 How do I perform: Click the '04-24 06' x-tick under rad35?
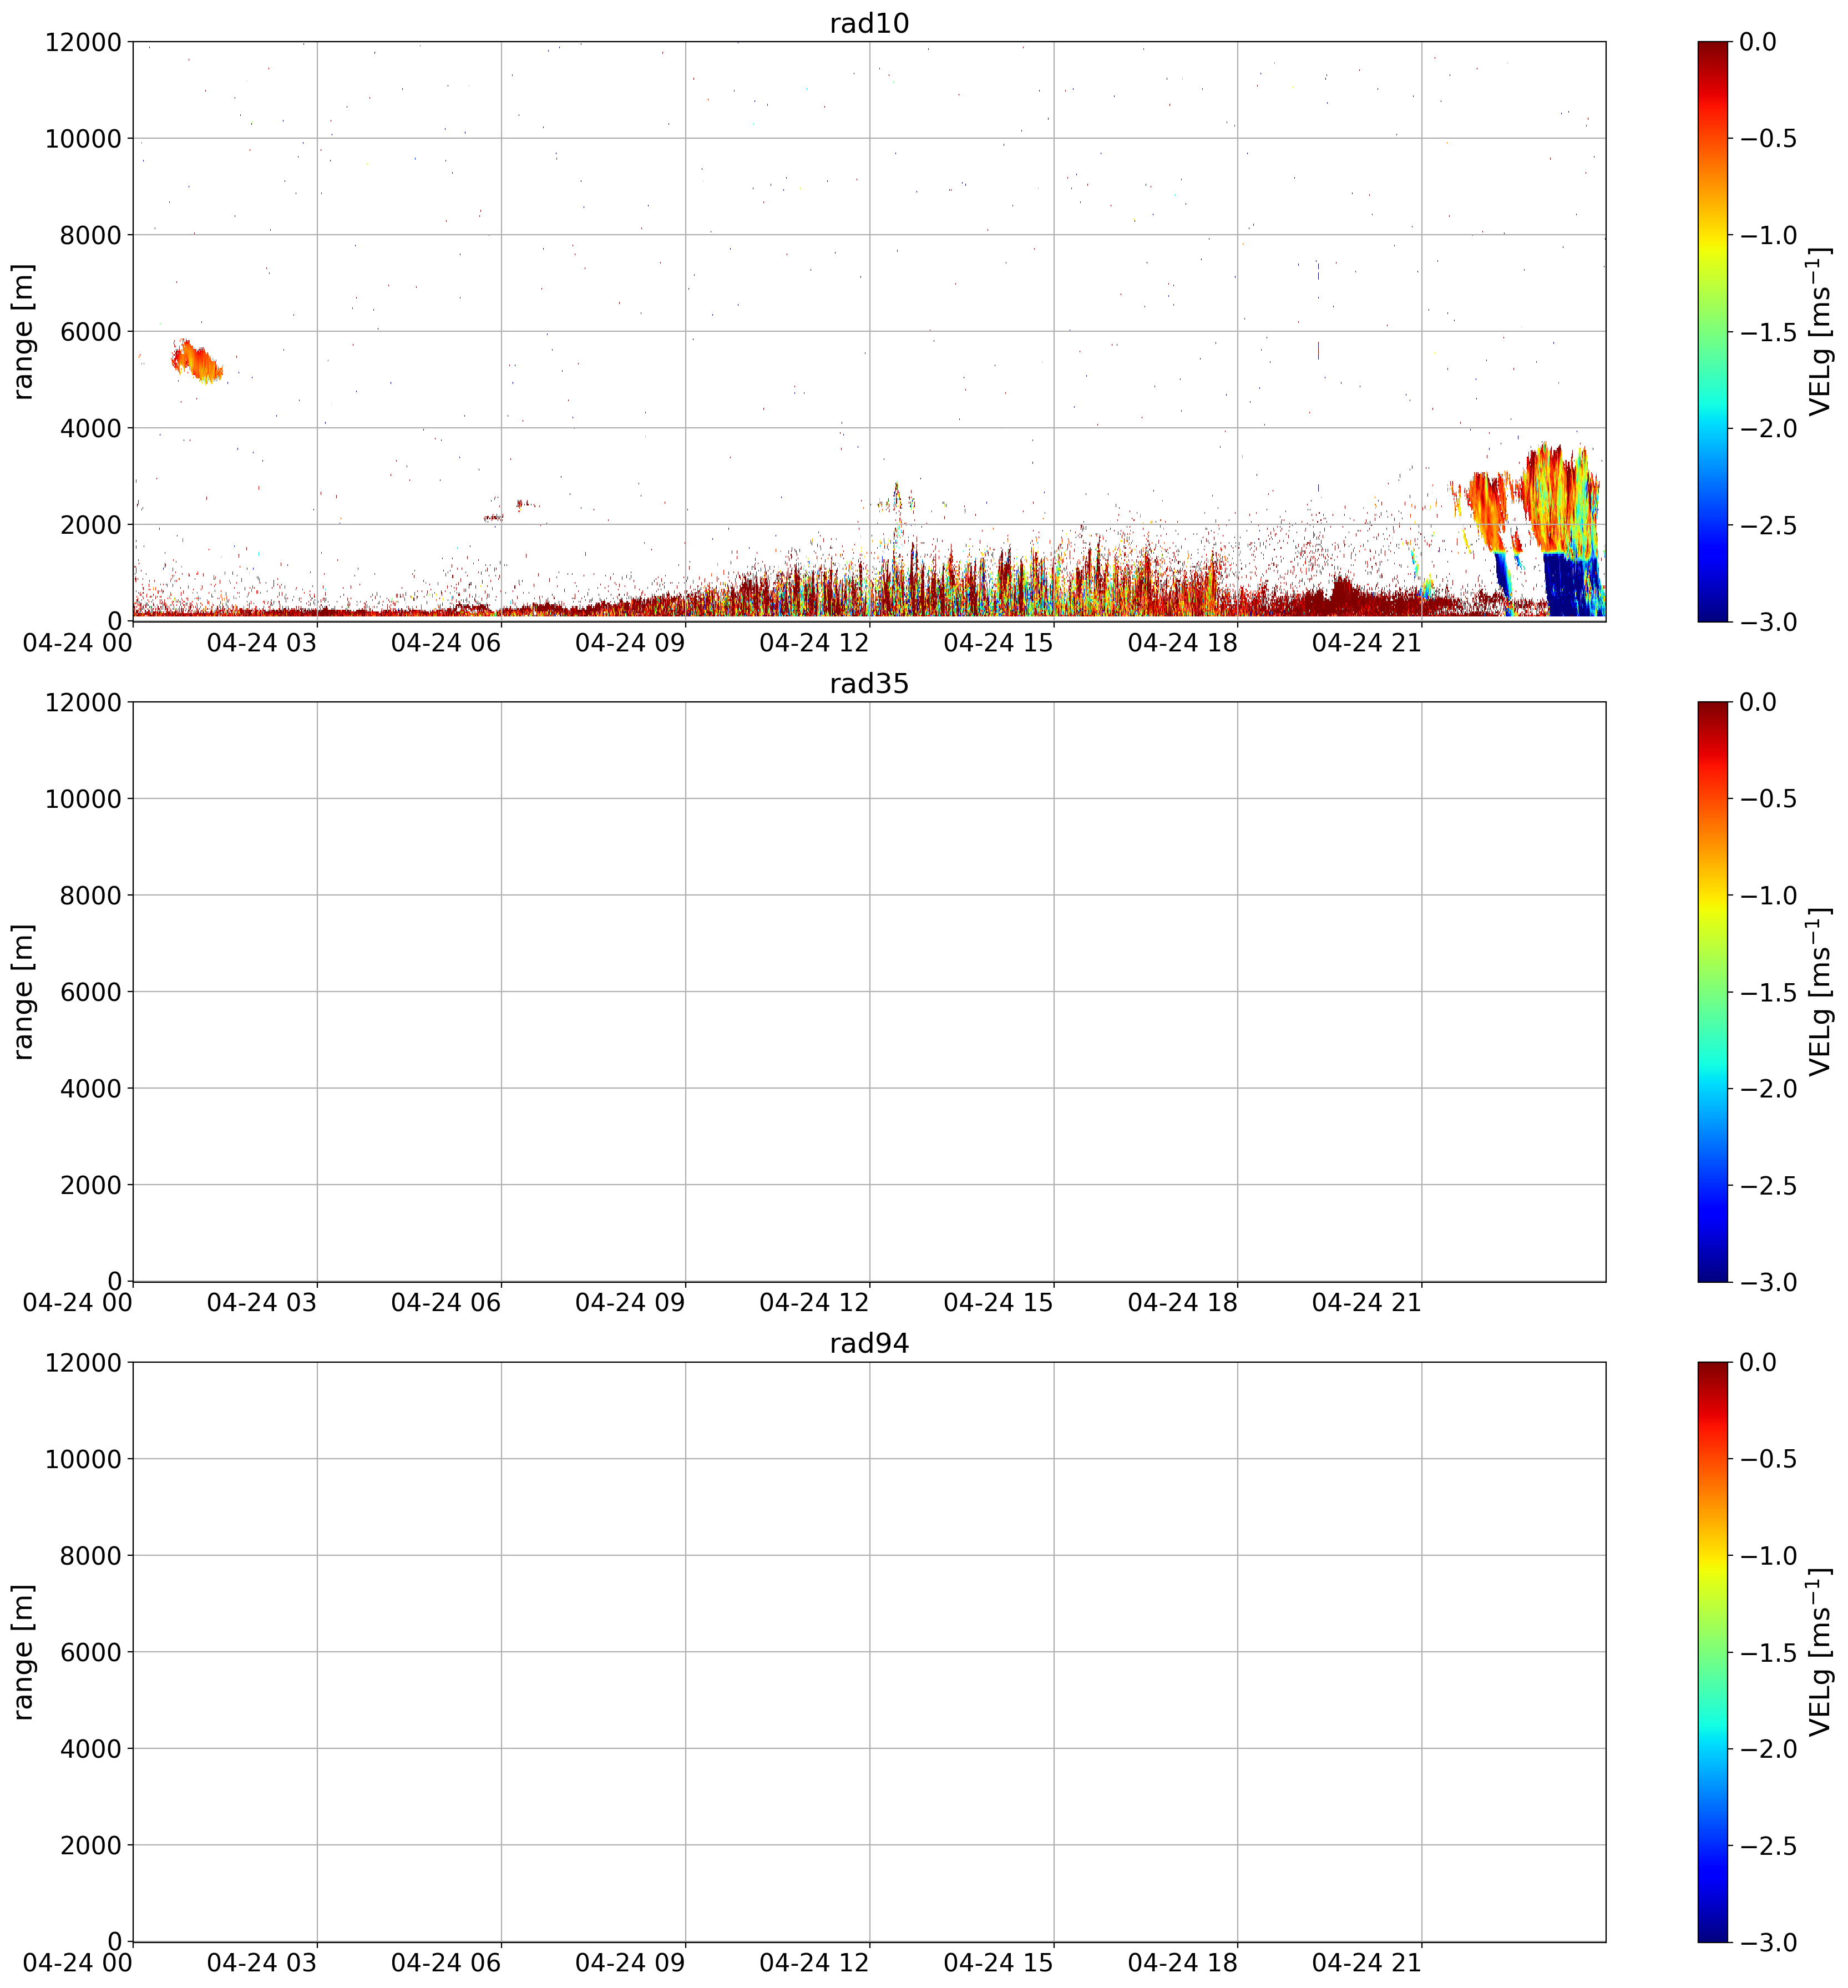446,1303
